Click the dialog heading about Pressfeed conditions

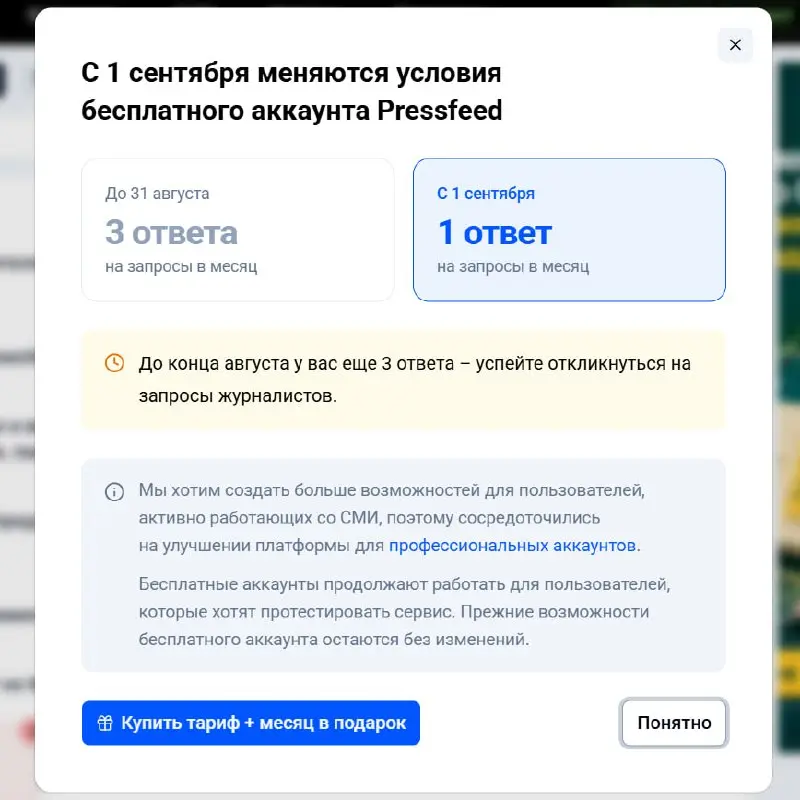click(291, 92)
